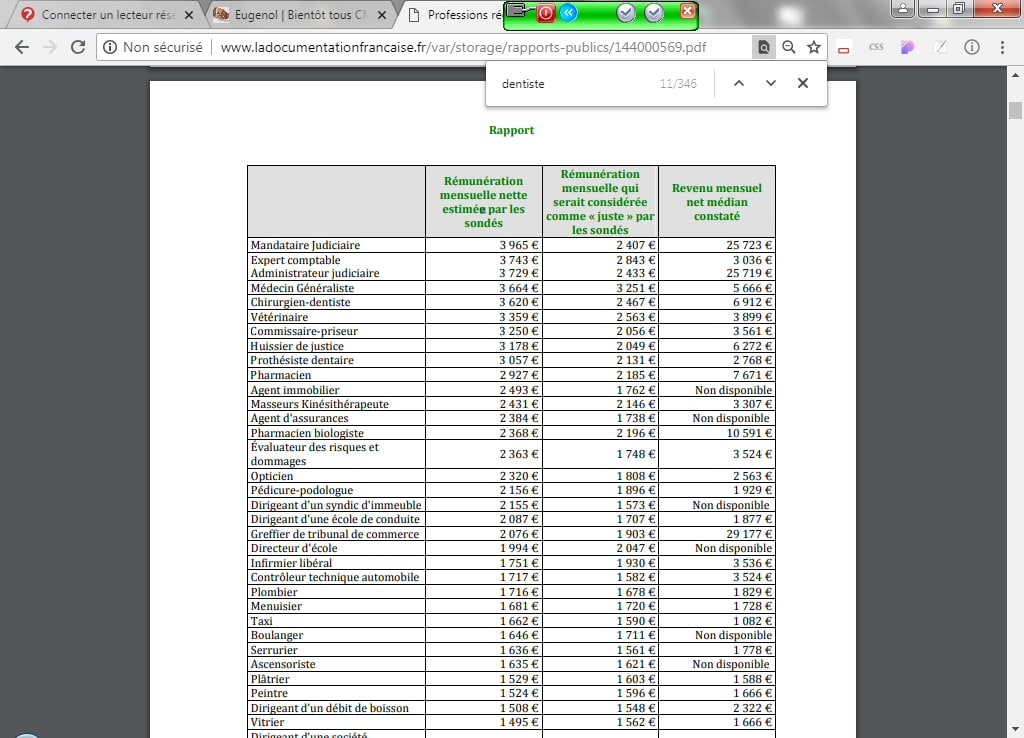Click the second checkmark on the green toolbar
The image size is (1024, 738).
point(654,13)
